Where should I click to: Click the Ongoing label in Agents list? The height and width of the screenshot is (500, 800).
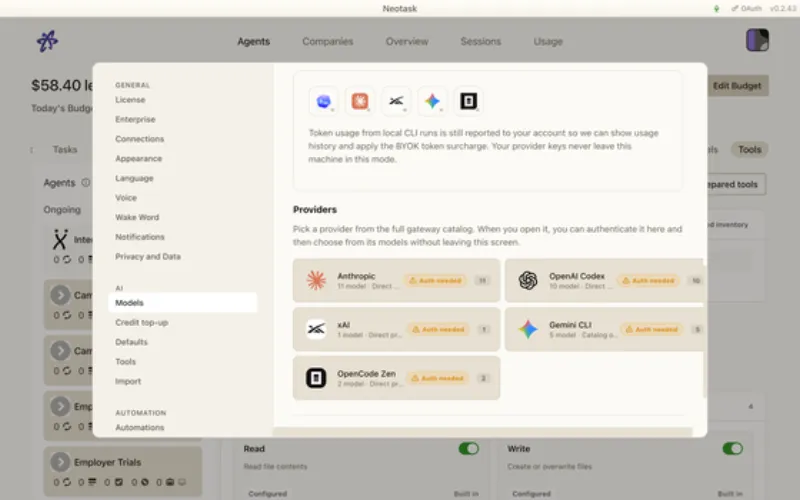pos(62,210)
